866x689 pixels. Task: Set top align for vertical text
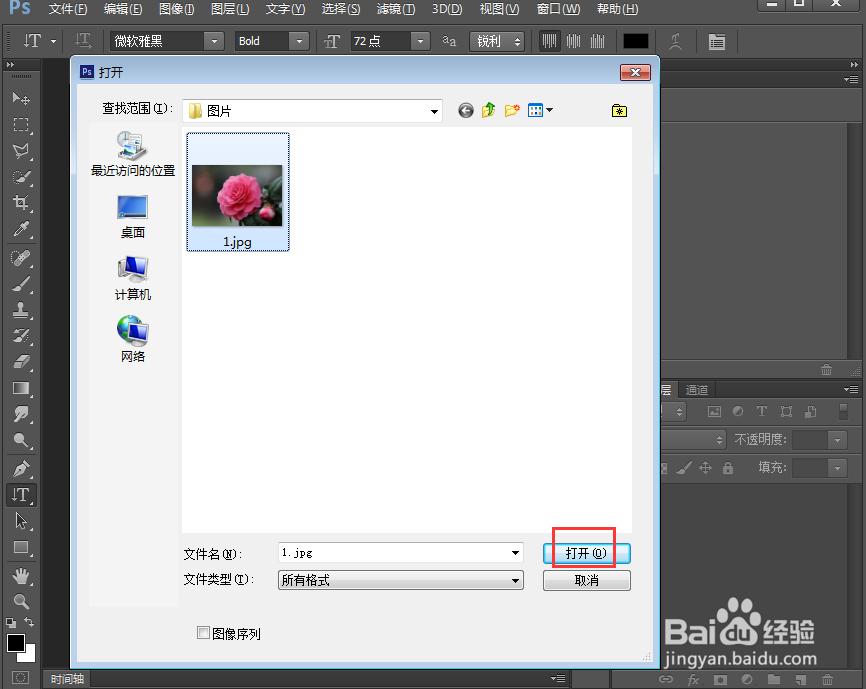pyautogui.click(x=549, y=41)
